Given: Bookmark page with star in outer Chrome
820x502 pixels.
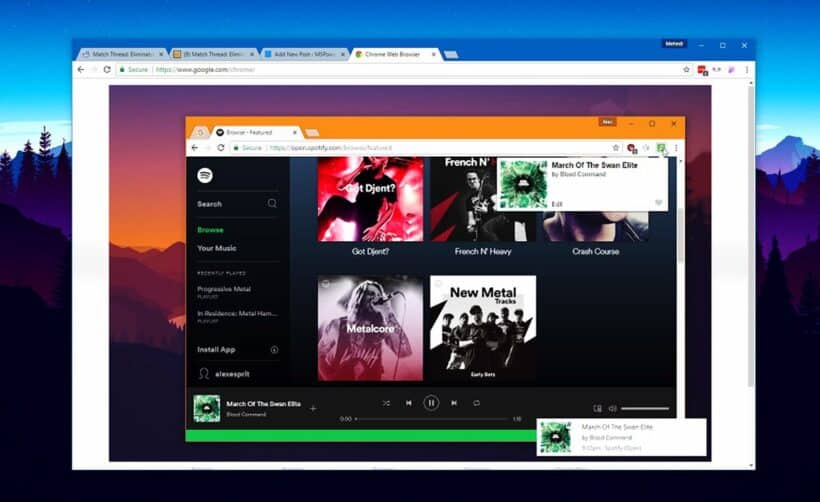Looking at the screenshot, I should (686, 70).
